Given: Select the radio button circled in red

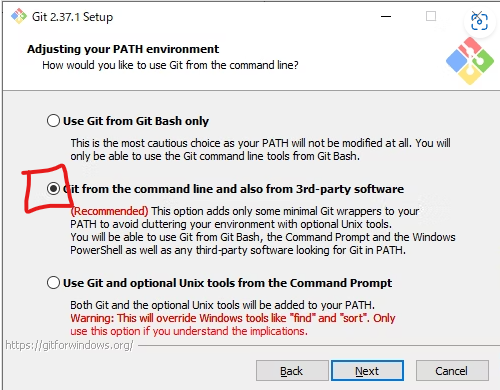Looking at the screenshot, I should point(53,189).
